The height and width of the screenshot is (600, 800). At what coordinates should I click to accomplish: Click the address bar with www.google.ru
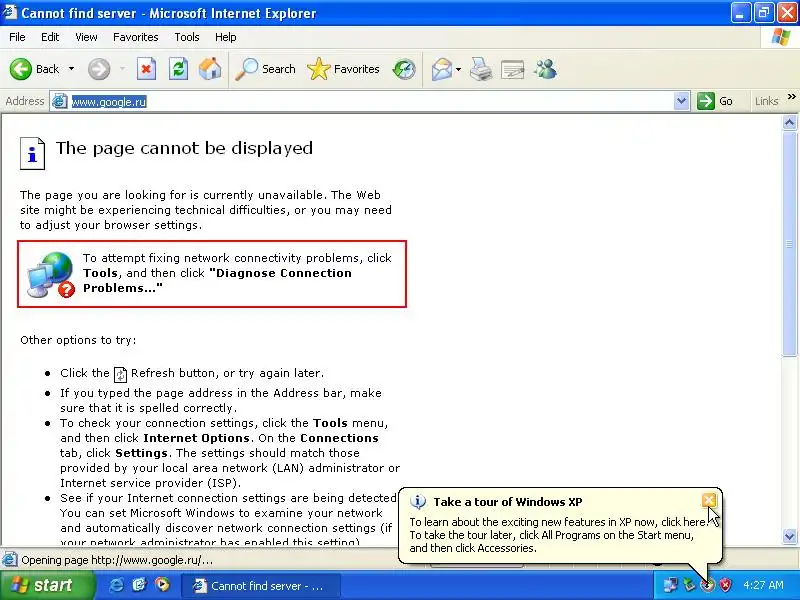coord(369,102)
